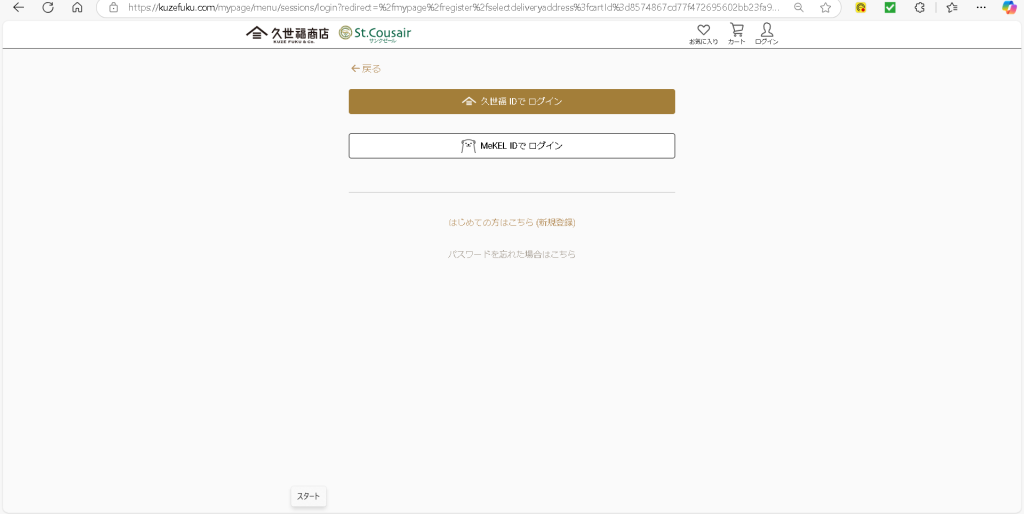
Task: Click the St.Cousair logo
Action: 375,33
